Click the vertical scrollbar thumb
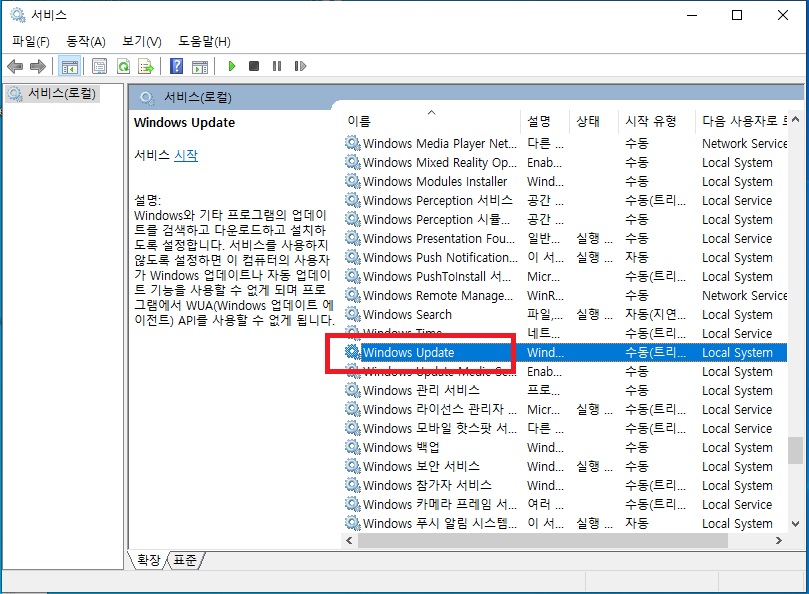This screenshot has width=809, height=594. (x=796, y=450)
